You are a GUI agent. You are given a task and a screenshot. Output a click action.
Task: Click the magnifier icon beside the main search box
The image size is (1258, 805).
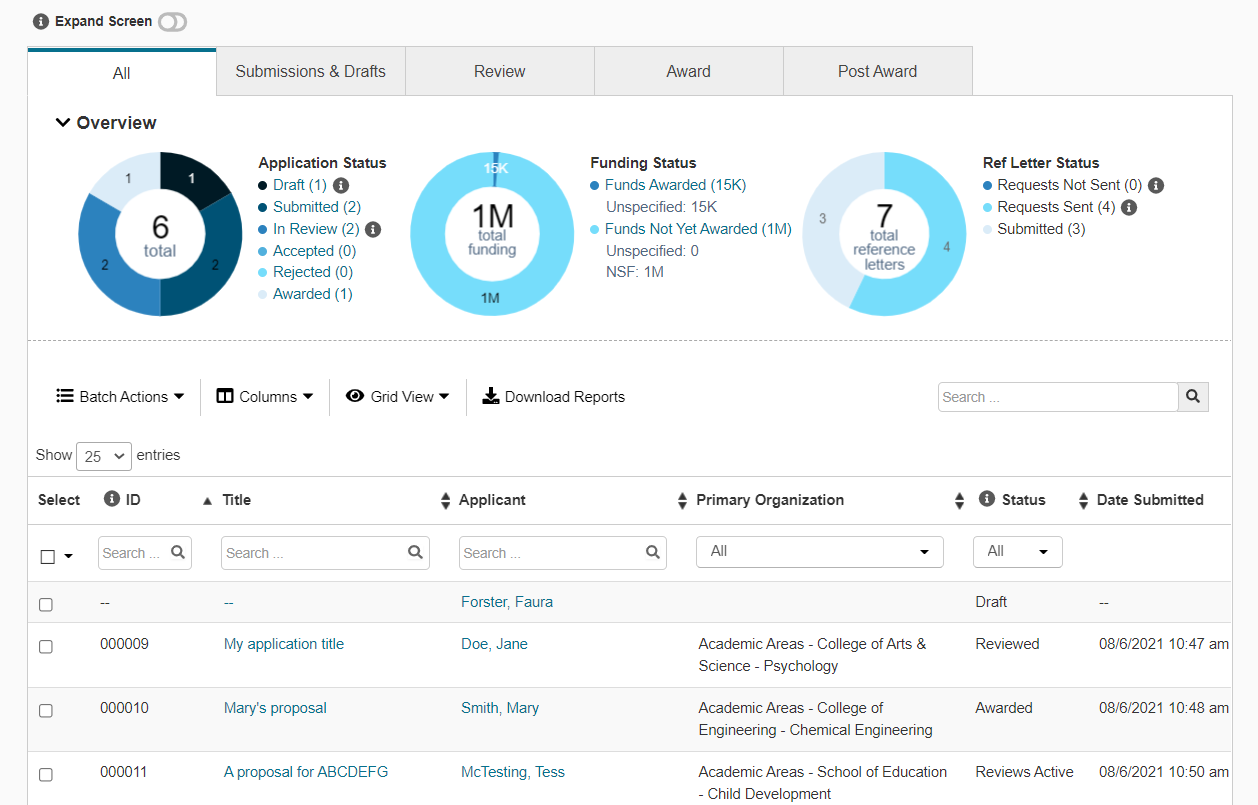coord(1193,397)
